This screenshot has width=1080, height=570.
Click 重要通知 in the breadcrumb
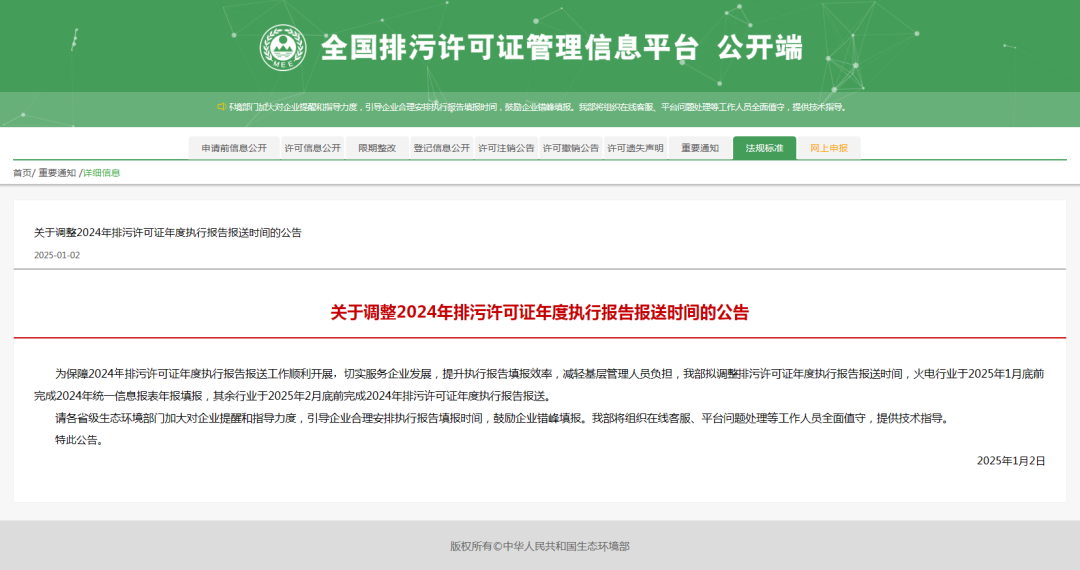pyautogui.click(x=57, y=173)
